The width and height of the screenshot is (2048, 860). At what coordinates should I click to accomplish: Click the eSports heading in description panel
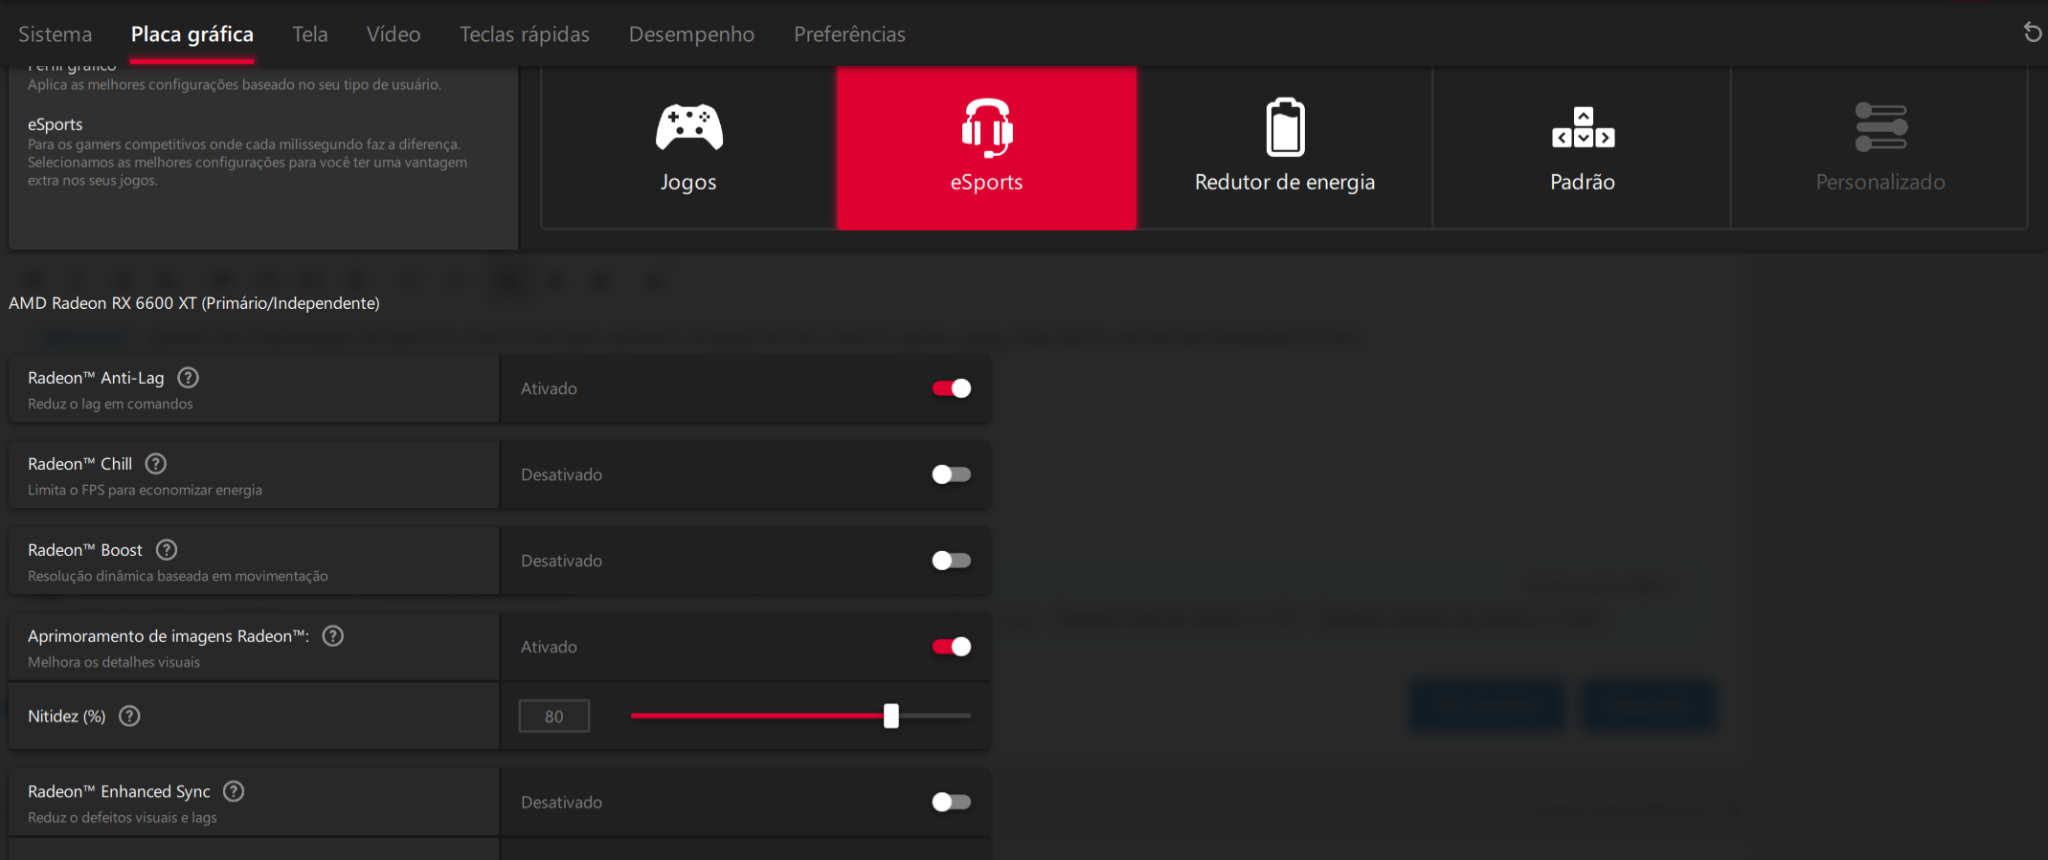55,124
